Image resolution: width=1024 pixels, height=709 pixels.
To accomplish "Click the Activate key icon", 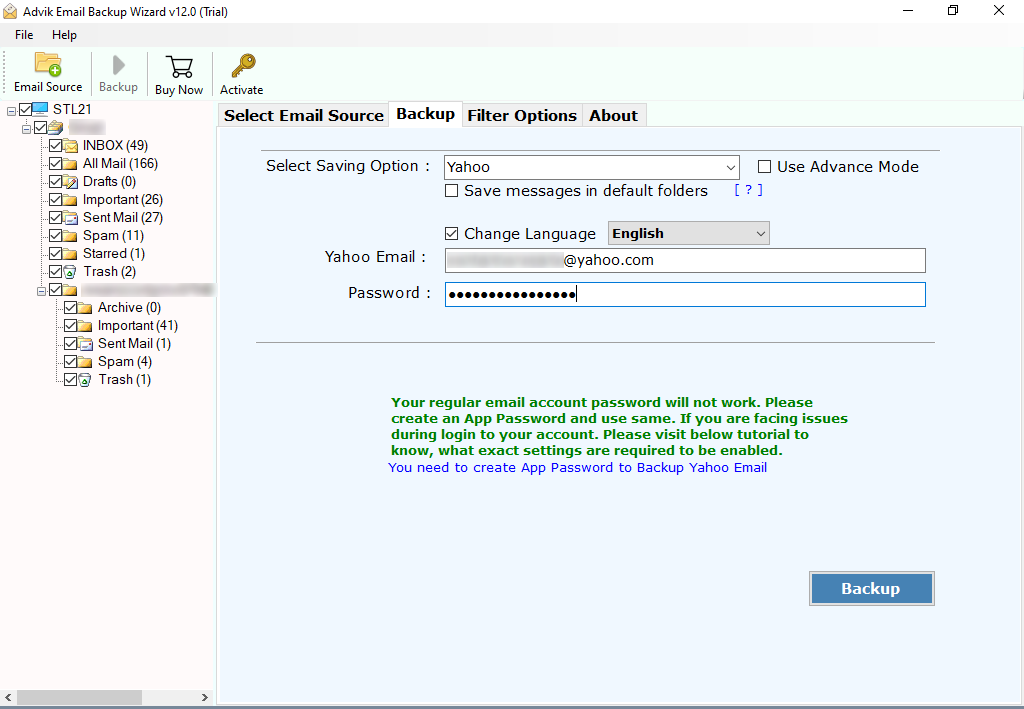I will pos(243,66).
